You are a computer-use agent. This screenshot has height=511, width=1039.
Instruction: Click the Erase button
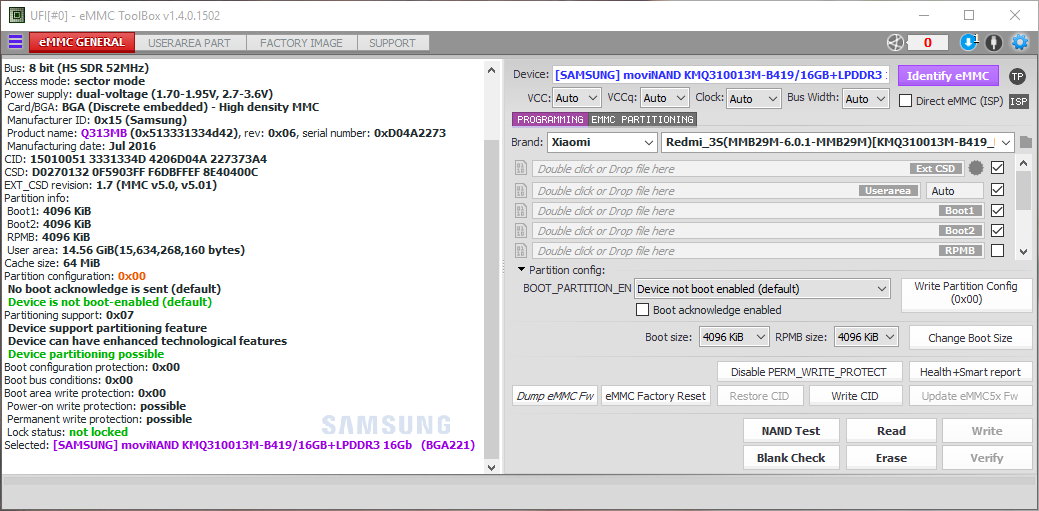coord(891,457)
